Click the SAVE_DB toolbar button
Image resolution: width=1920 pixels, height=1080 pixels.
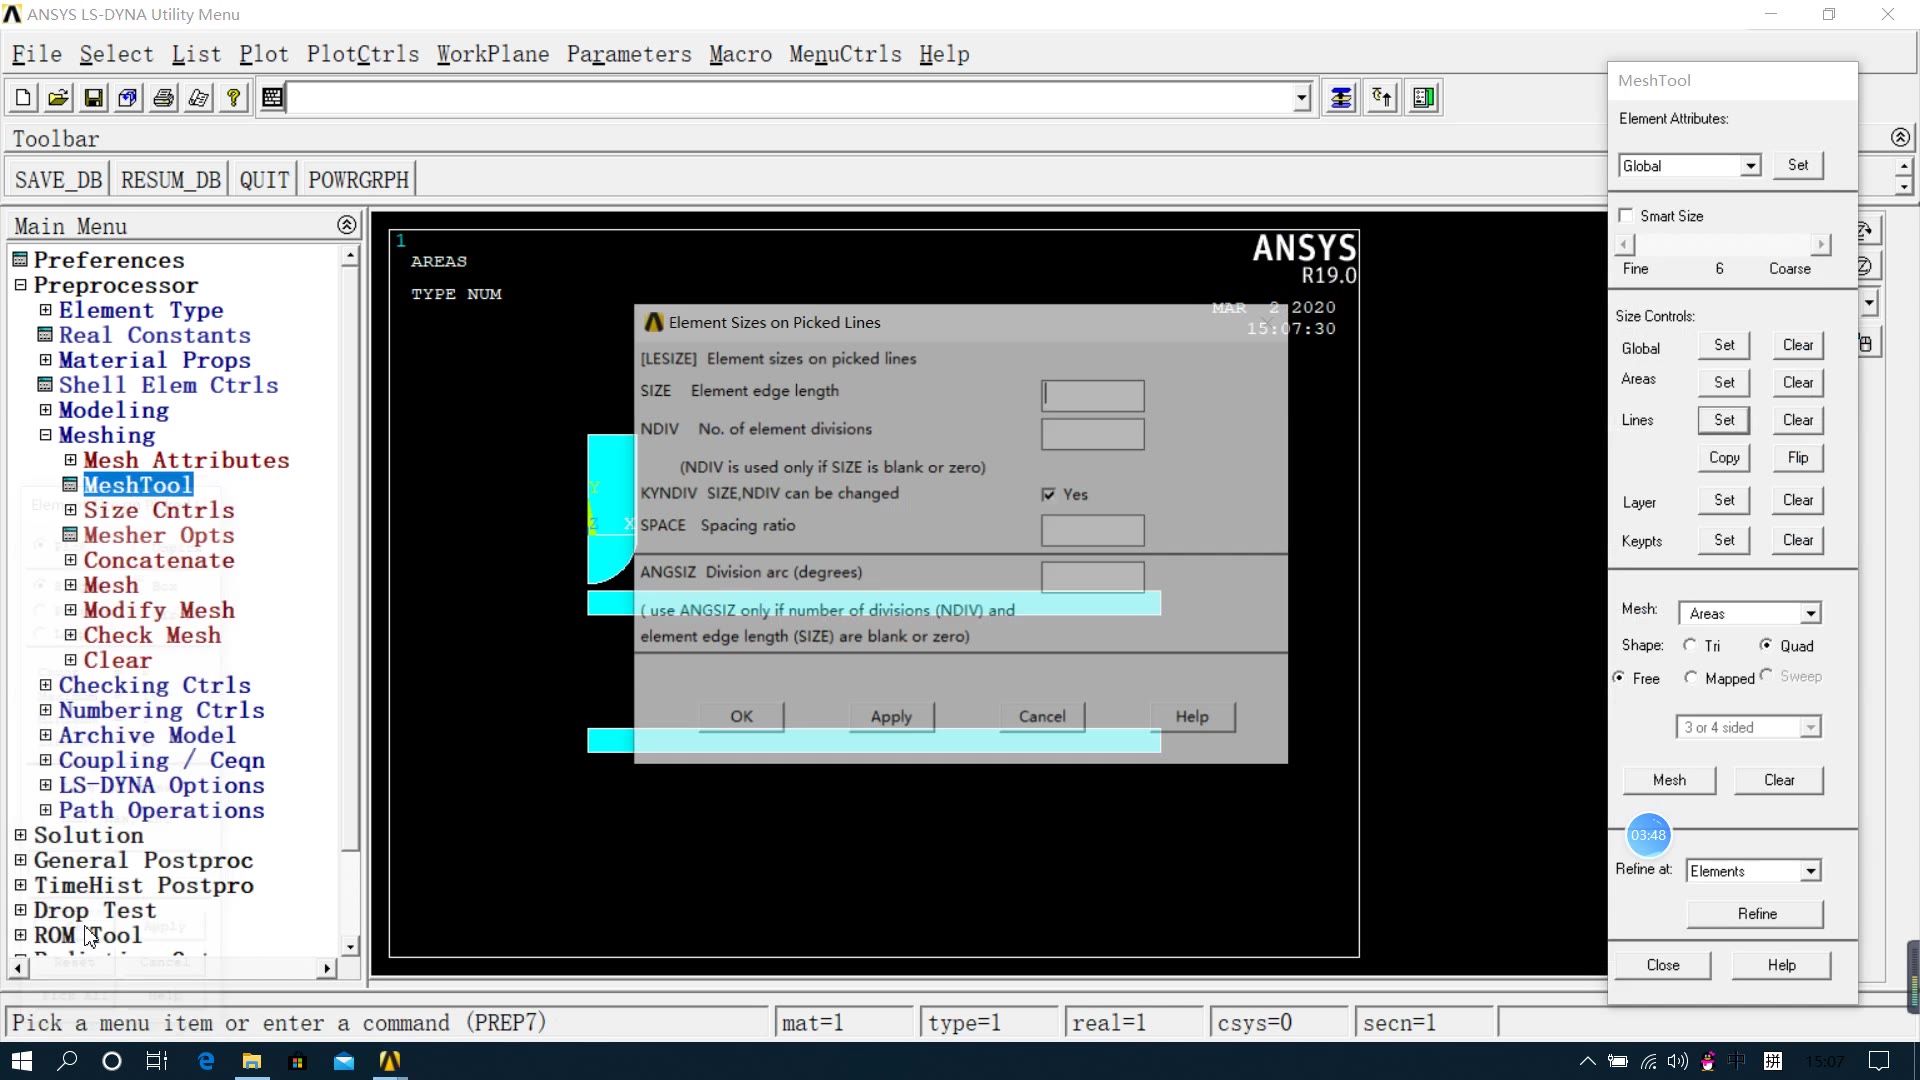click(58, 180)
